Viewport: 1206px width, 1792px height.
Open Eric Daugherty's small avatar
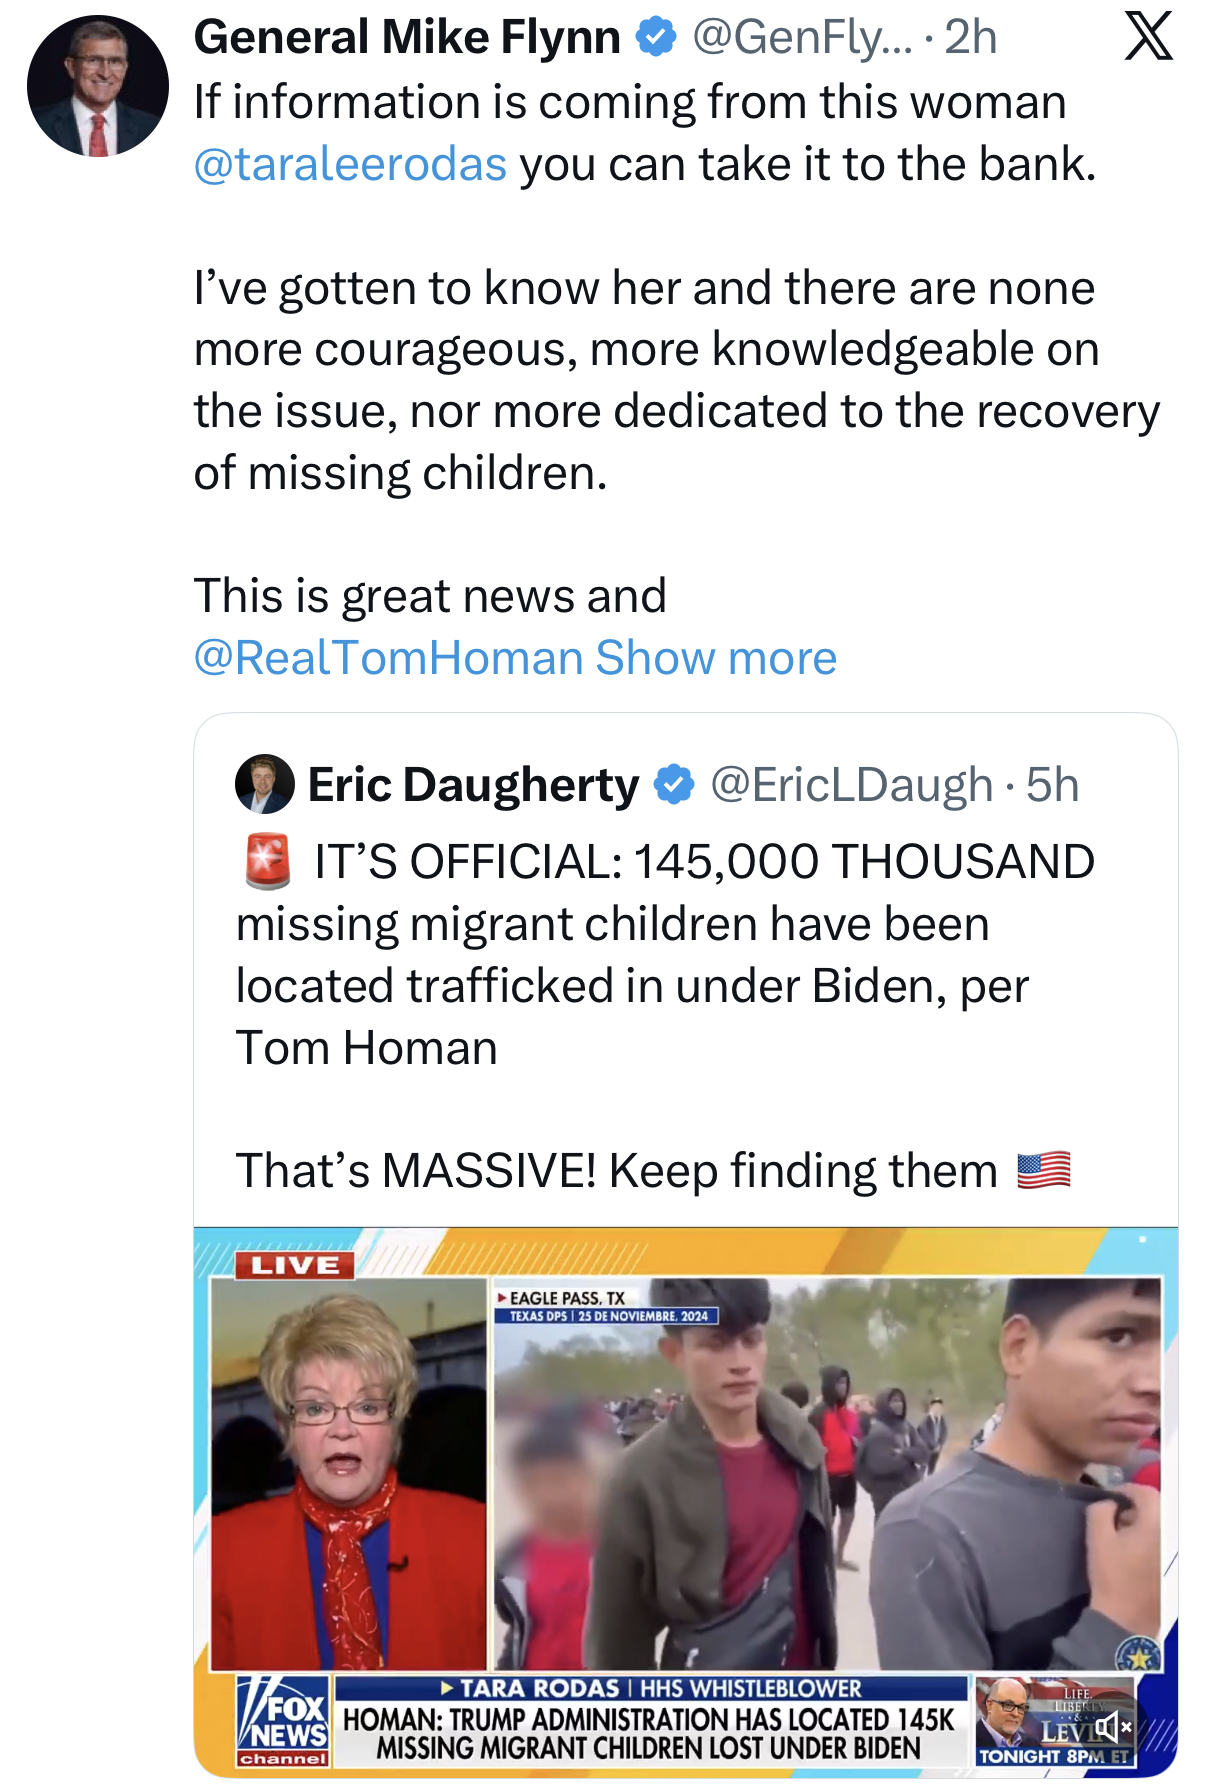pyautogui.click(x=264, y=784)
